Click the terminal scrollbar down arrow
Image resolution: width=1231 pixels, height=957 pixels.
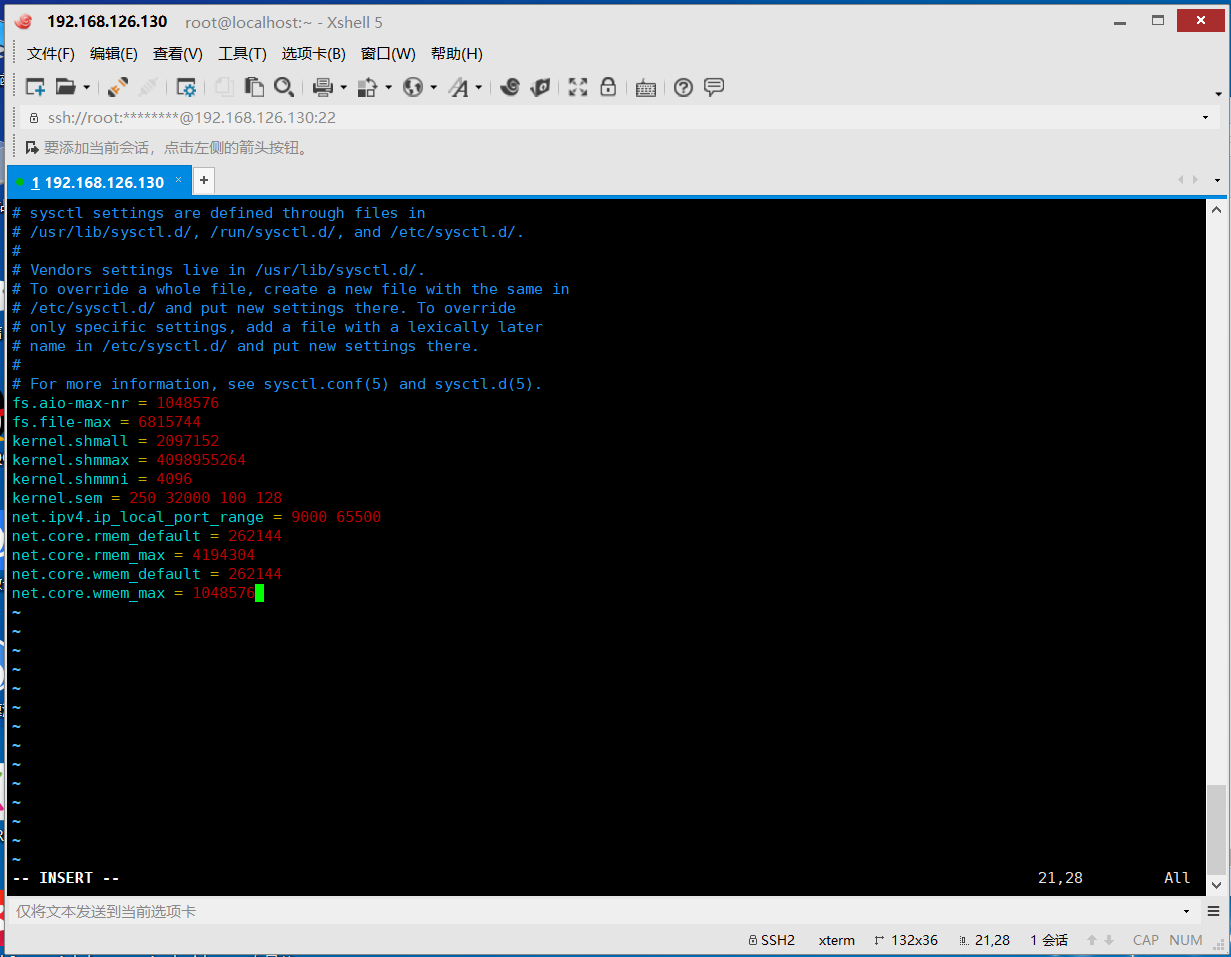pyautogui.click(x=1216, y=885)
